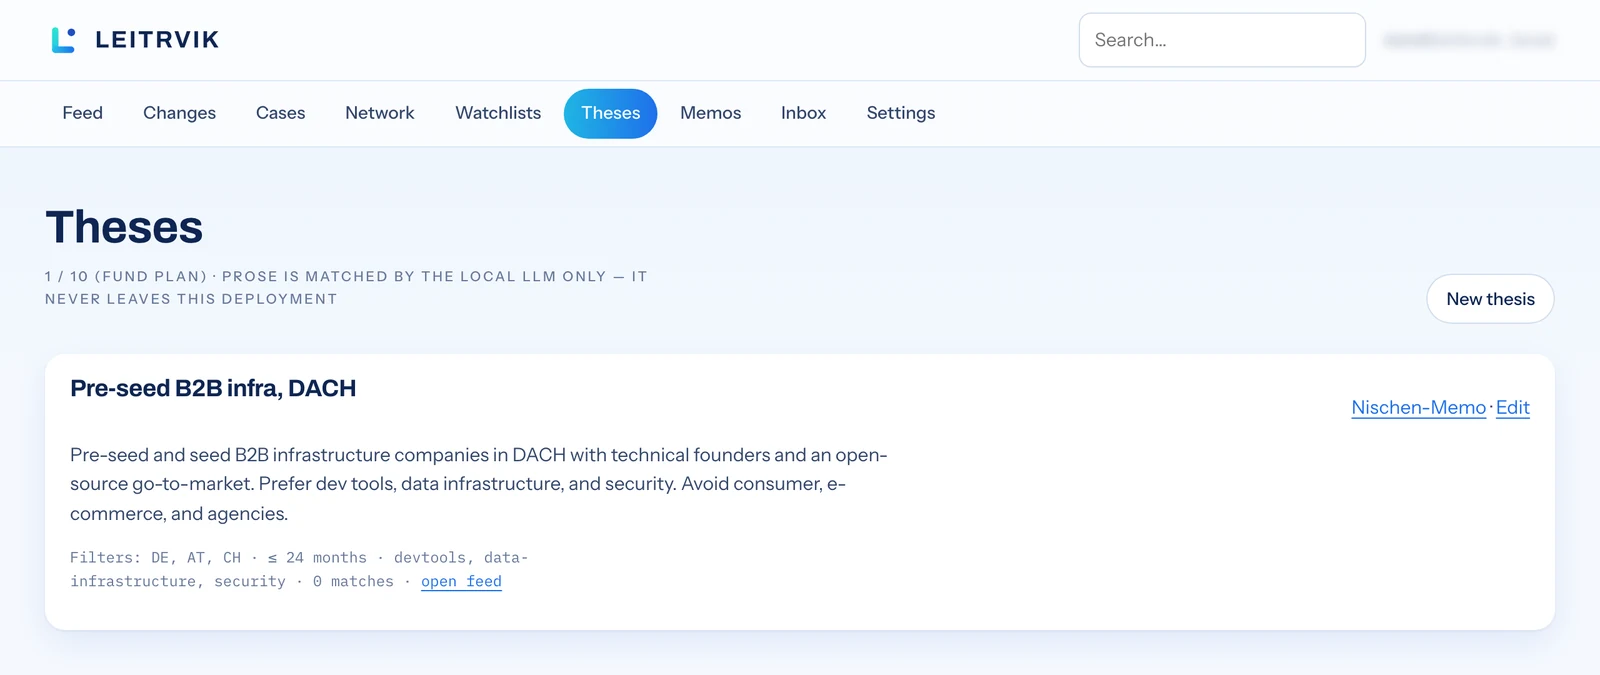Open the Memos tab
This screenshot has height=675, width=1600.
(x=710, y=113)
